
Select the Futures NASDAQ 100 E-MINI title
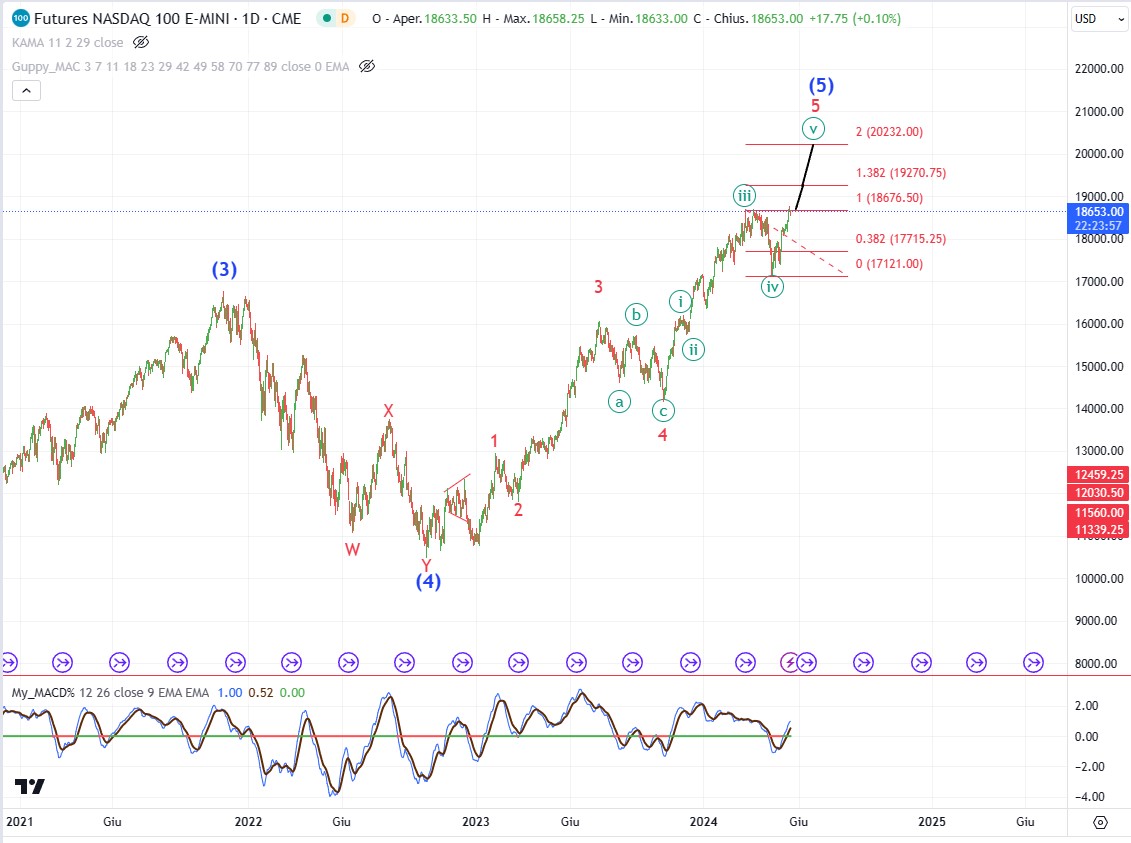click(167, 19)
